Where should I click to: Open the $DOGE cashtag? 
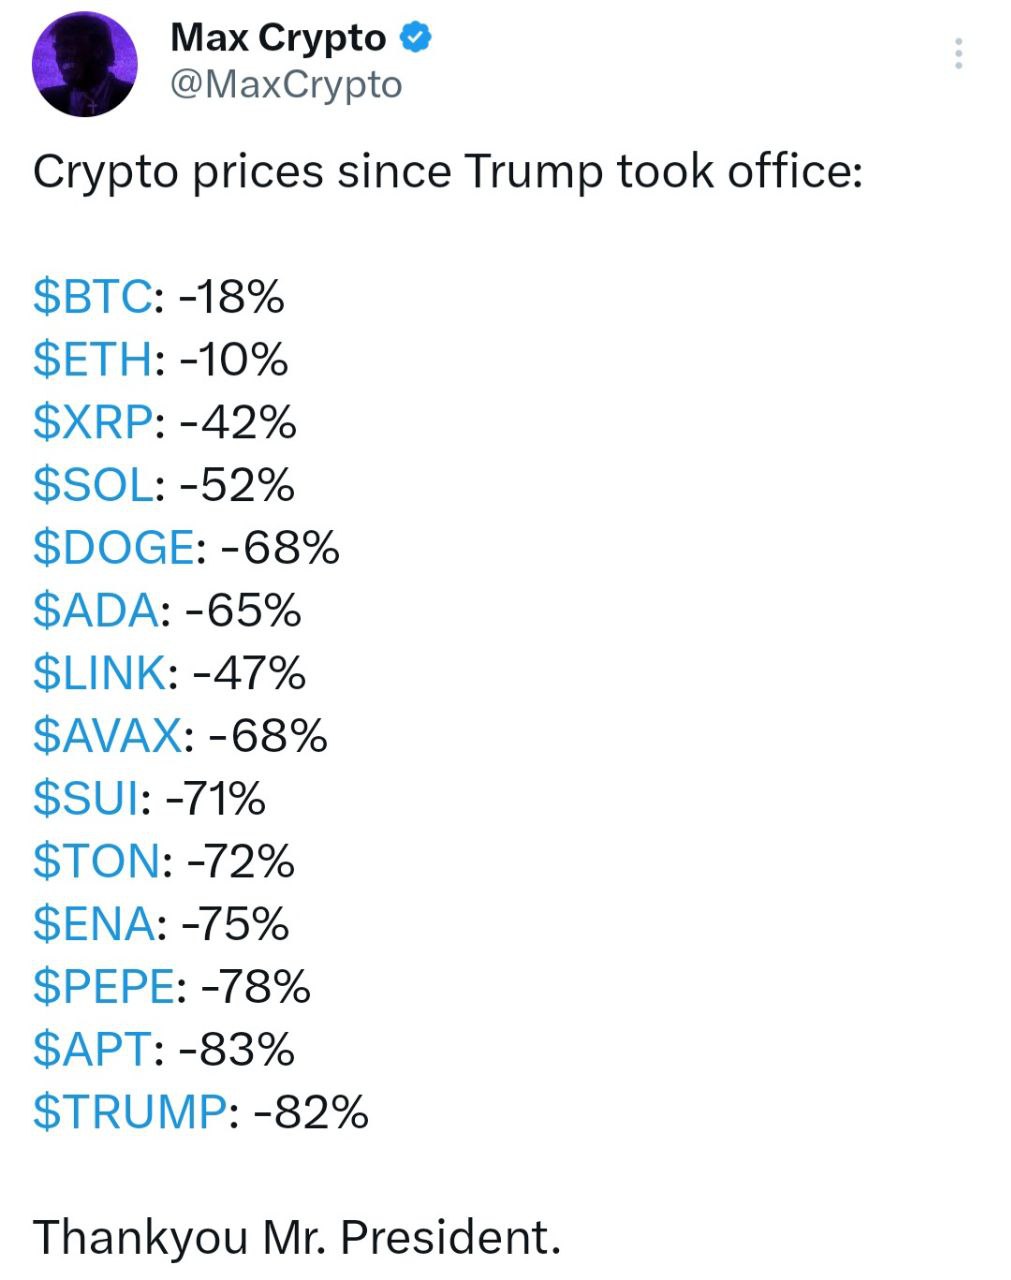point(113,547)
